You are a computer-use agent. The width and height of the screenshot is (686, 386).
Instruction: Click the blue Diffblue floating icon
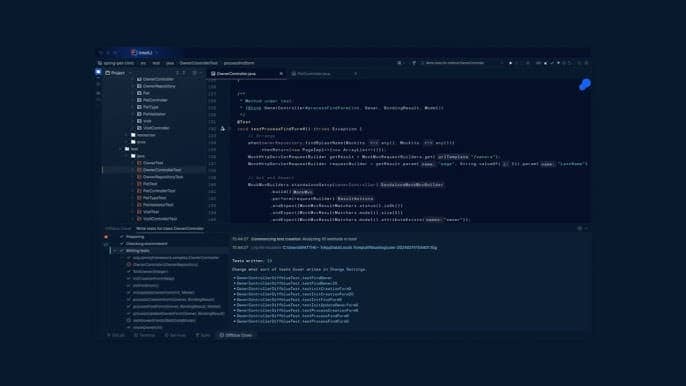click(584, 84)
